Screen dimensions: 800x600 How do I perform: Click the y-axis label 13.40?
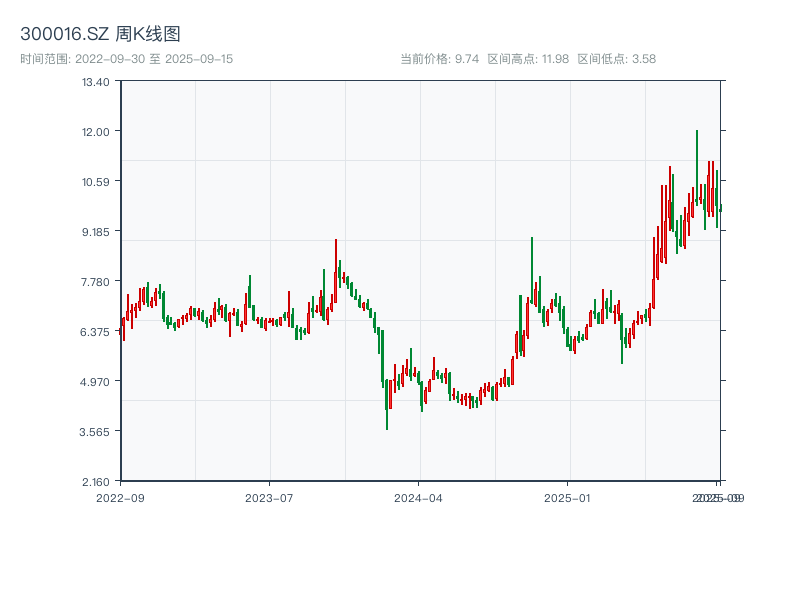95,82
